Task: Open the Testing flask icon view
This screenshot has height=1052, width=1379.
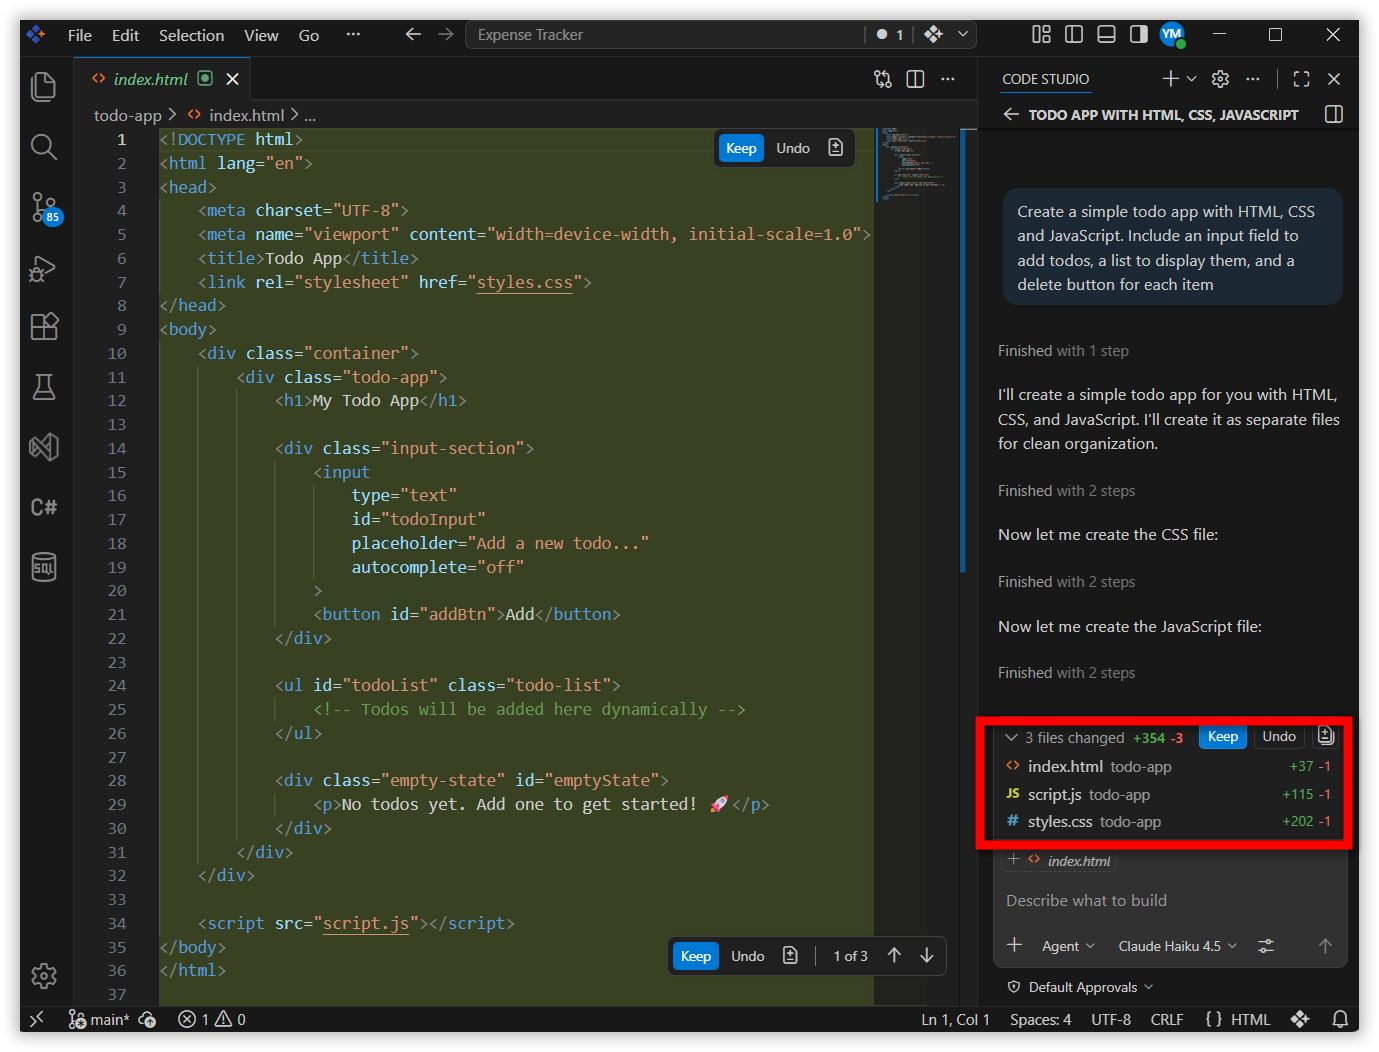Action: pyautogui.click(x=44, y=387)
